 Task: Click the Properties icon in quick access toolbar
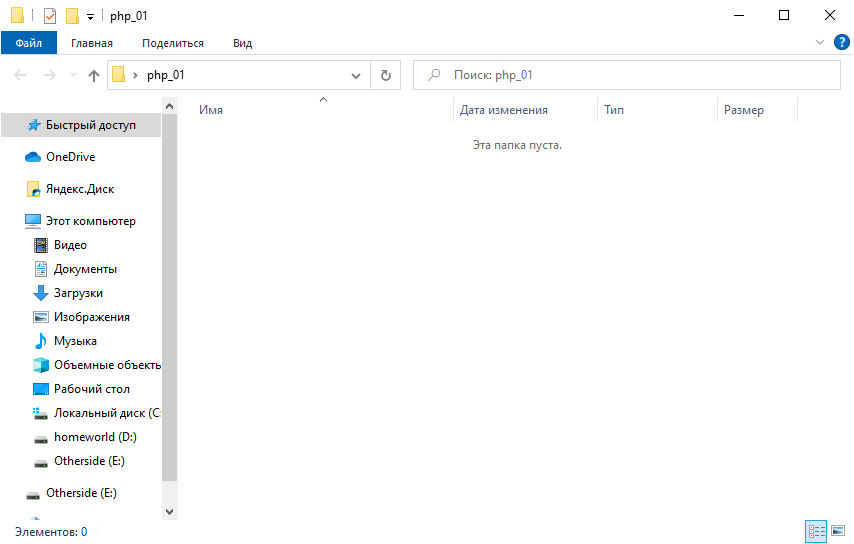coord(50,16)
